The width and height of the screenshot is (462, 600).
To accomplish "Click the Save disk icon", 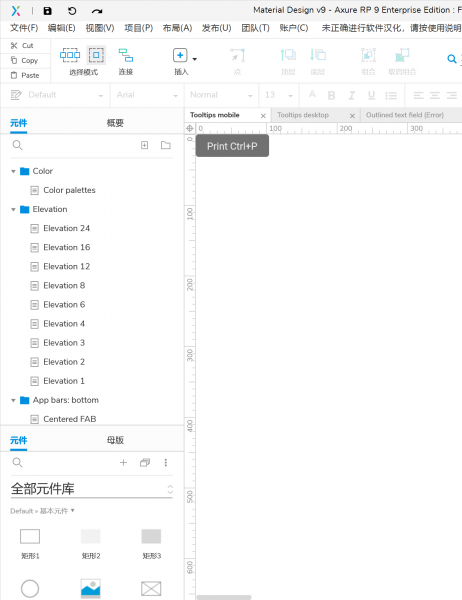I will tap(47, 11).
